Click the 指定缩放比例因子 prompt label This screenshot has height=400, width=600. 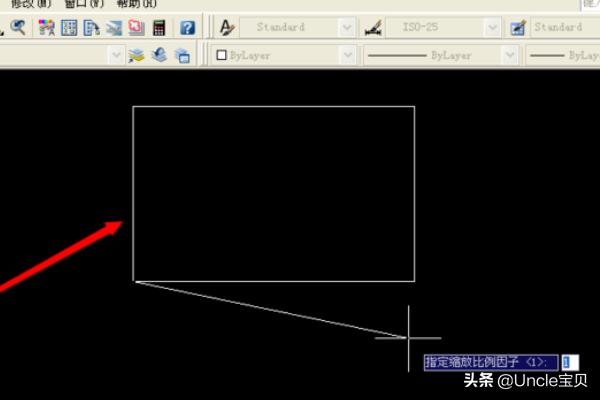coord(491,362)
